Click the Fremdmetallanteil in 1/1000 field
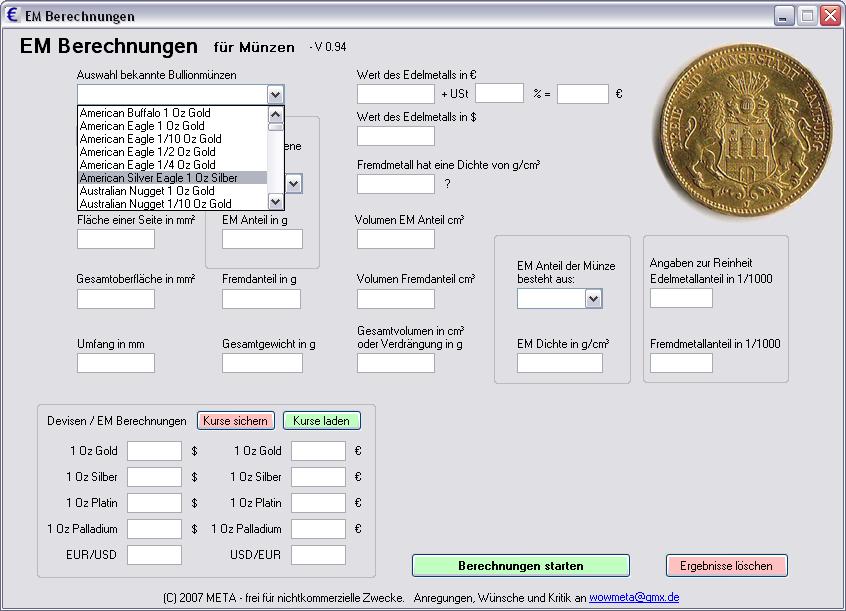 (x=681, y=363)
